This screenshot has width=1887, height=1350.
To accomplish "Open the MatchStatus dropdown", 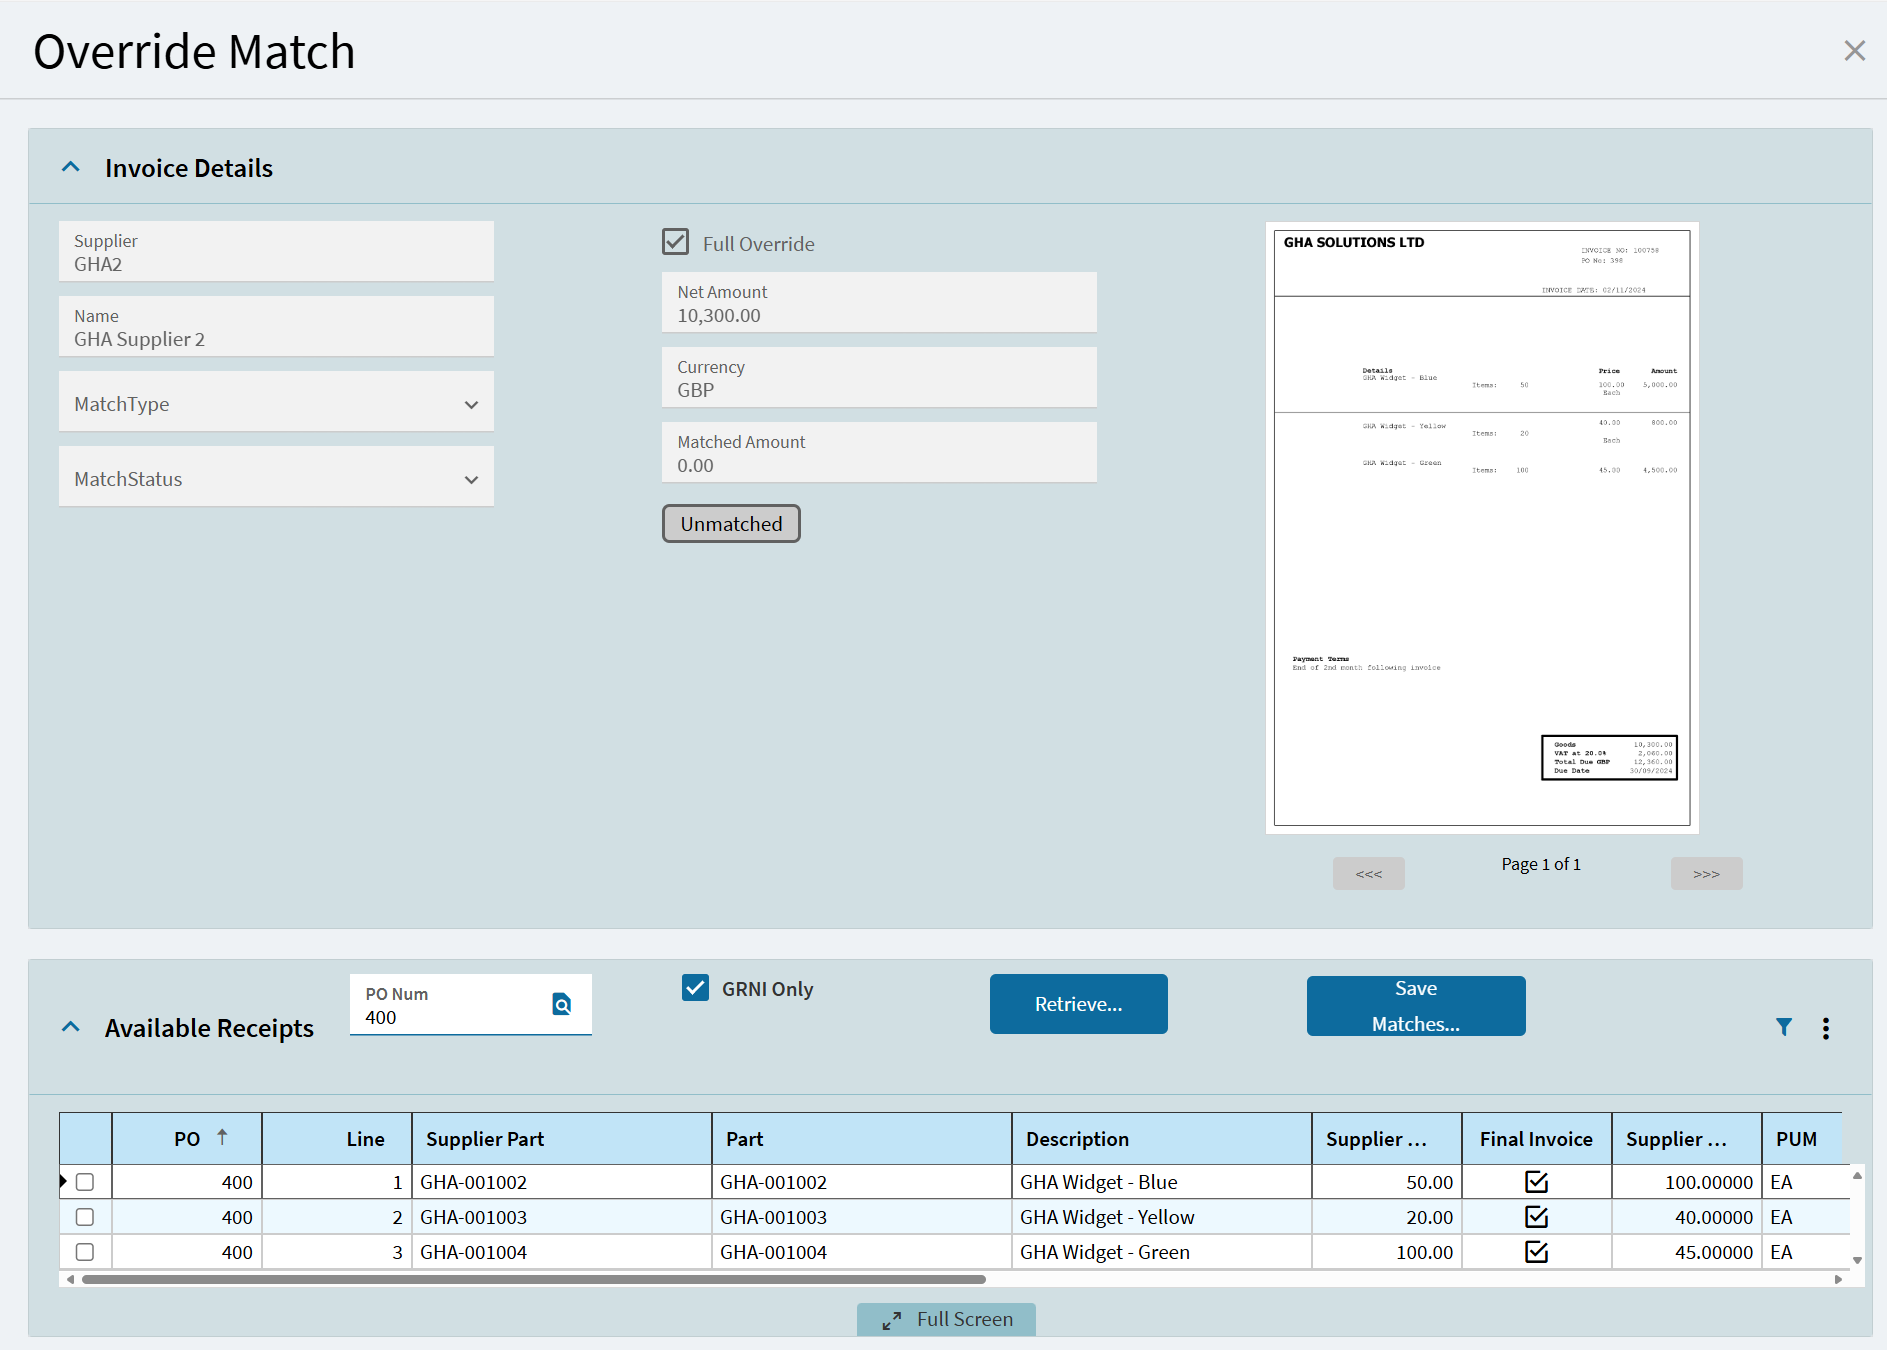I will click(x=276, y=478).
